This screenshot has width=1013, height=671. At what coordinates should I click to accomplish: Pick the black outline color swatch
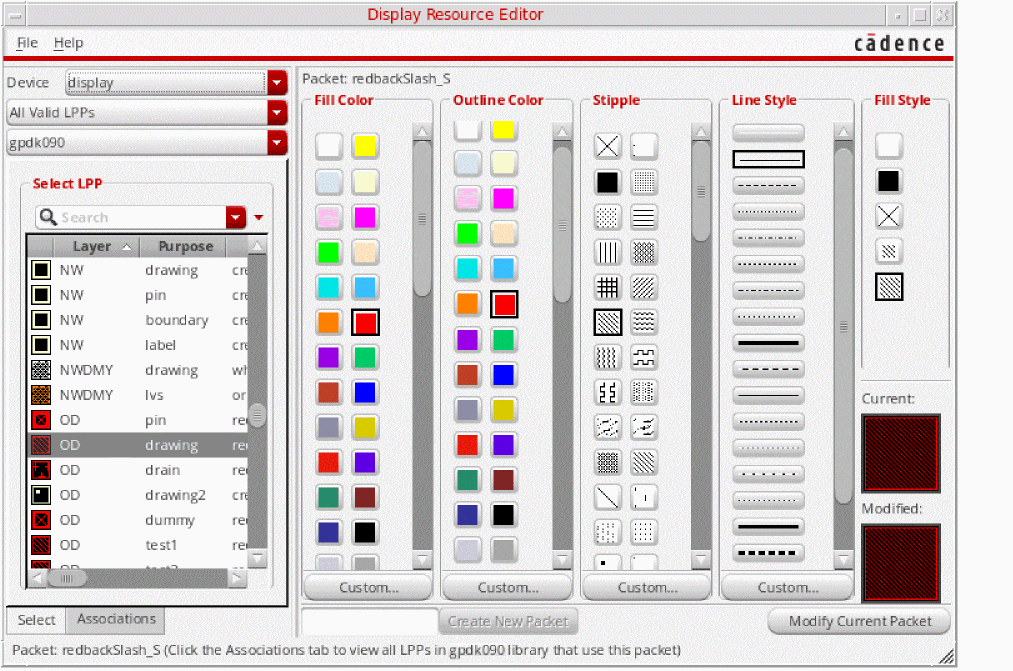coord(503,515)
